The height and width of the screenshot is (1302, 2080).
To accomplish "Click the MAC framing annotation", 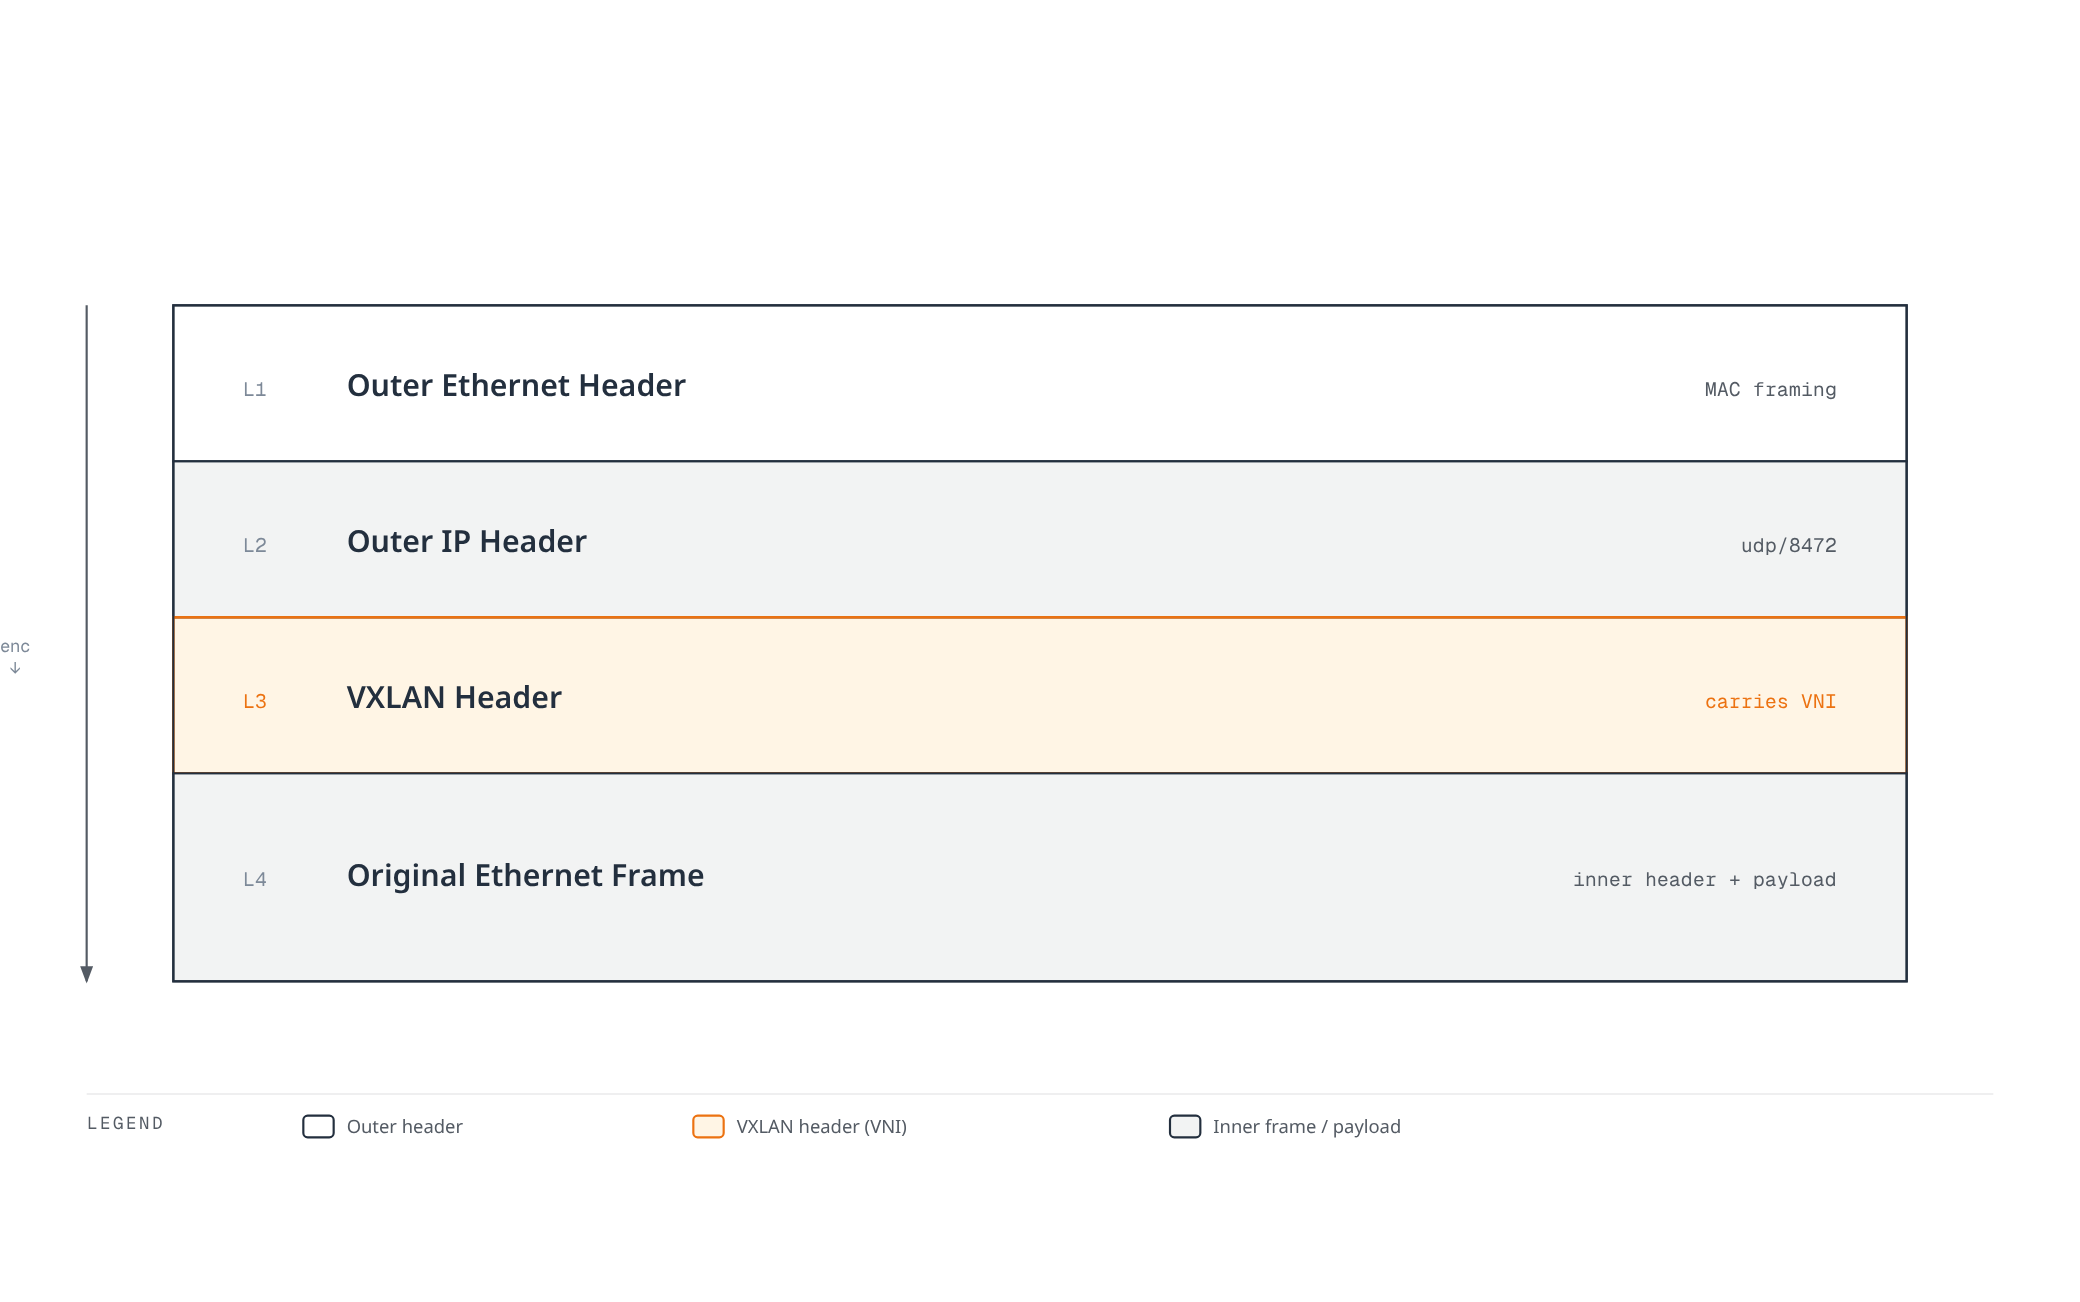I will click(x=1770, y=389).
